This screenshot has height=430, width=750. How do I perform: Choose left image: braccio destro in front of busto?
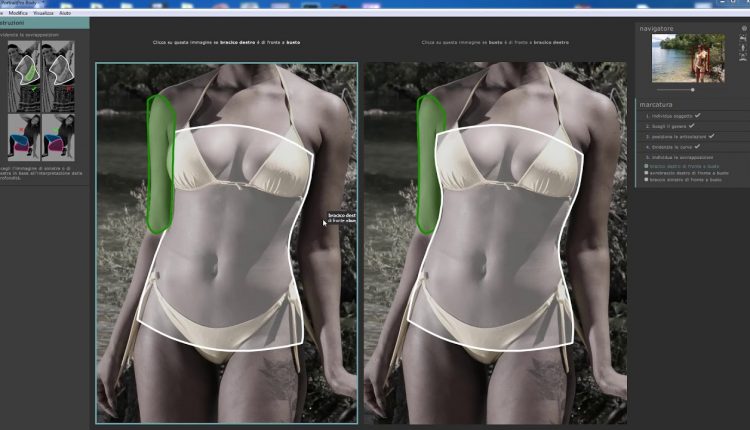(x=227, y=243)
